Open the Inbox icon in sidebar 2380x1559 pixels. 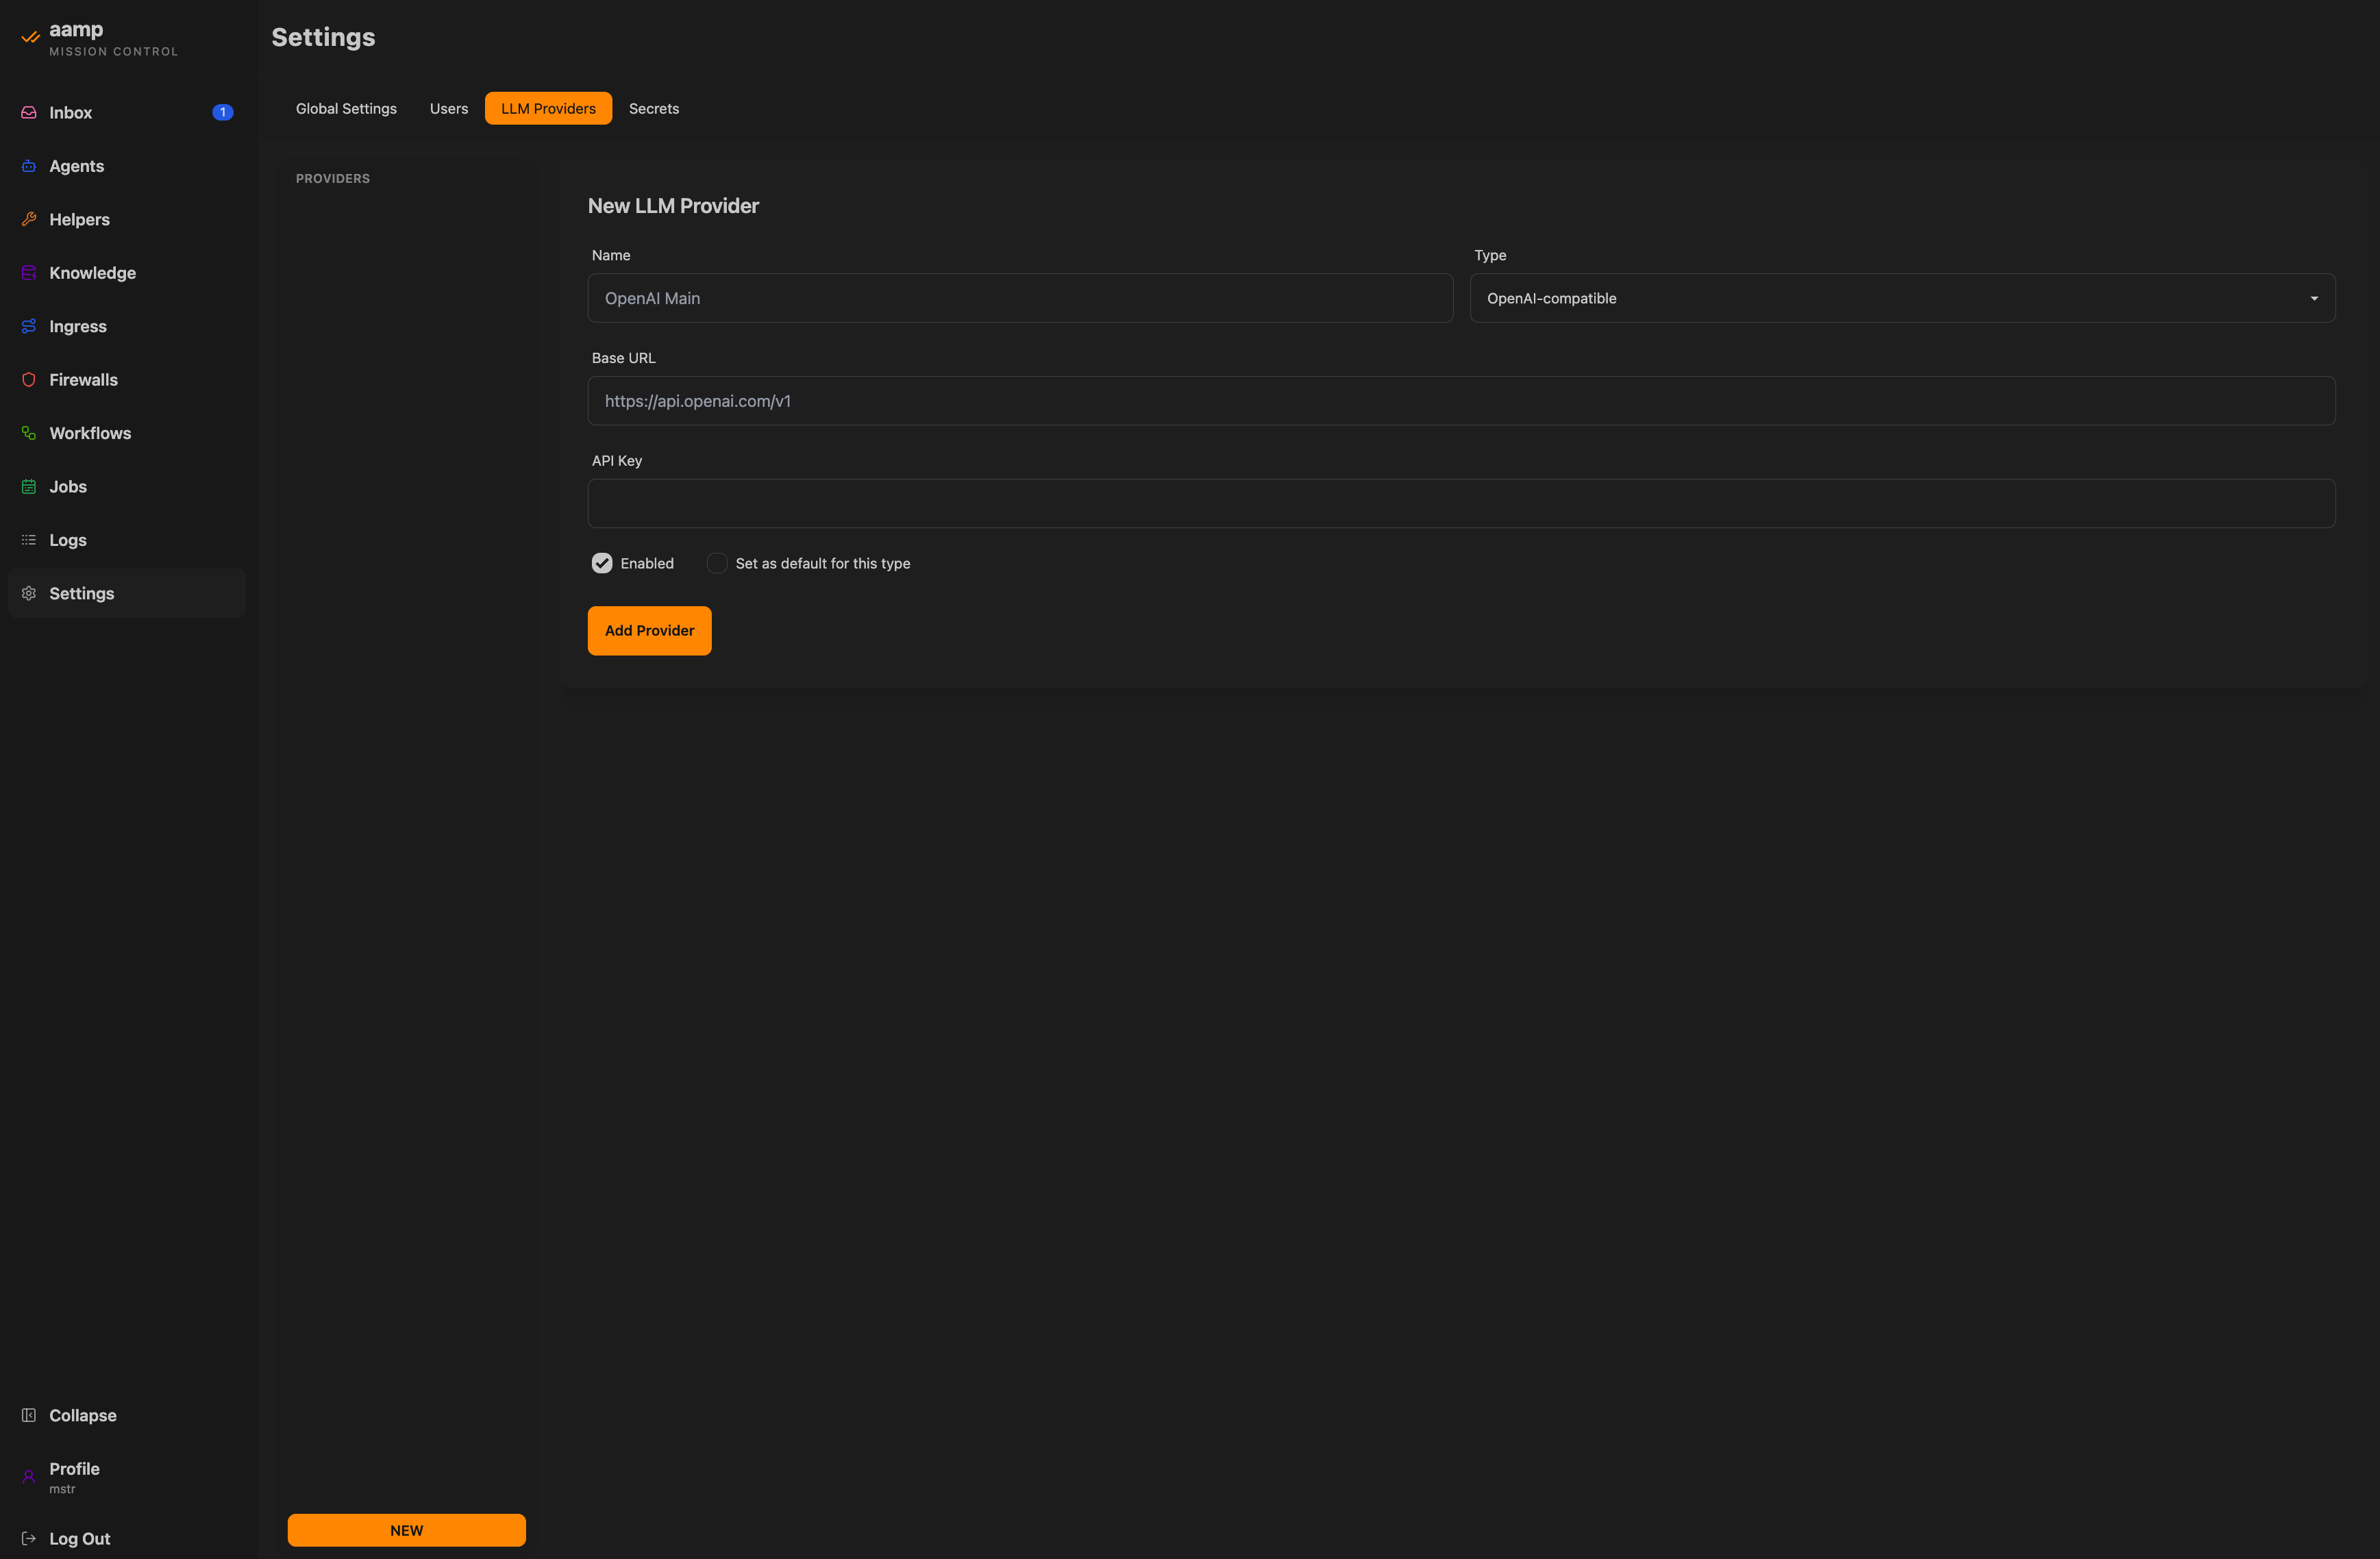(29, 113)
